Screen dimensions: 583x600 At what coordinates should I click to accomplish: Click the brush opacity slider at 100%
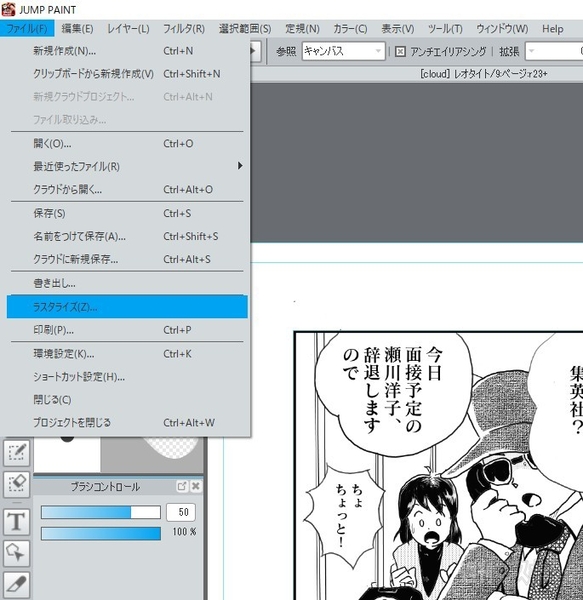coord(101,533)
